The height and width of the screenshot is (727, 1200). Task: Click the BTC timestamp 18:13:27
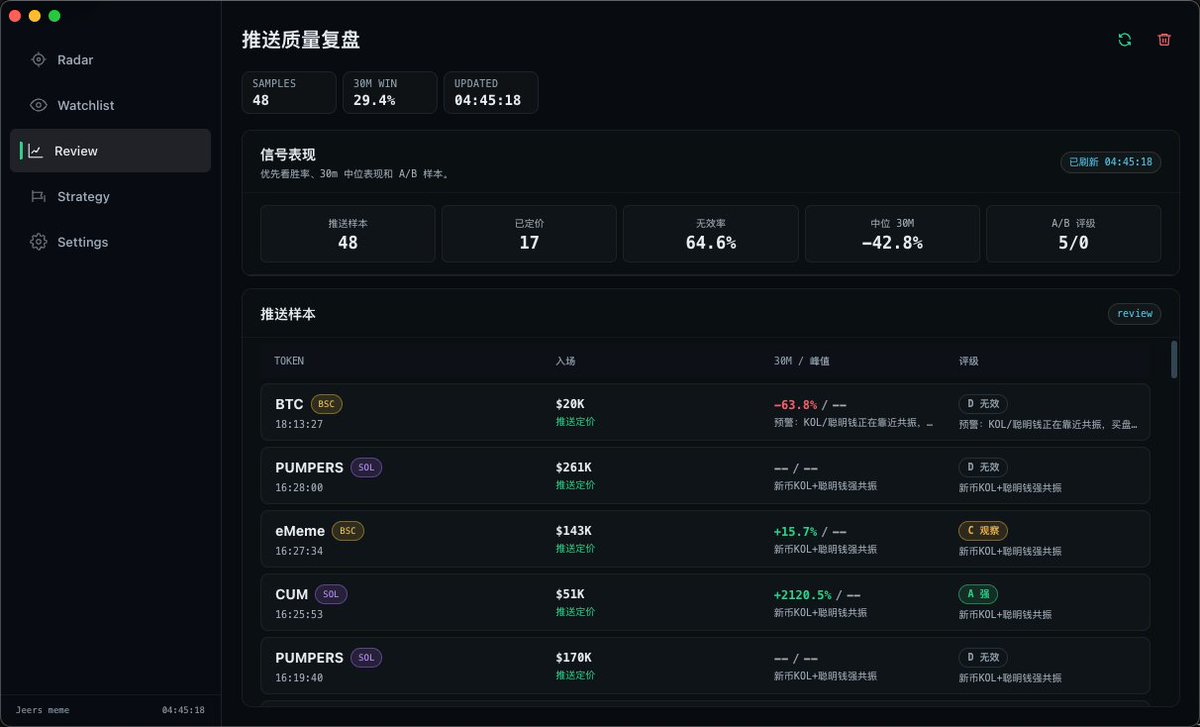click(299, 424)
